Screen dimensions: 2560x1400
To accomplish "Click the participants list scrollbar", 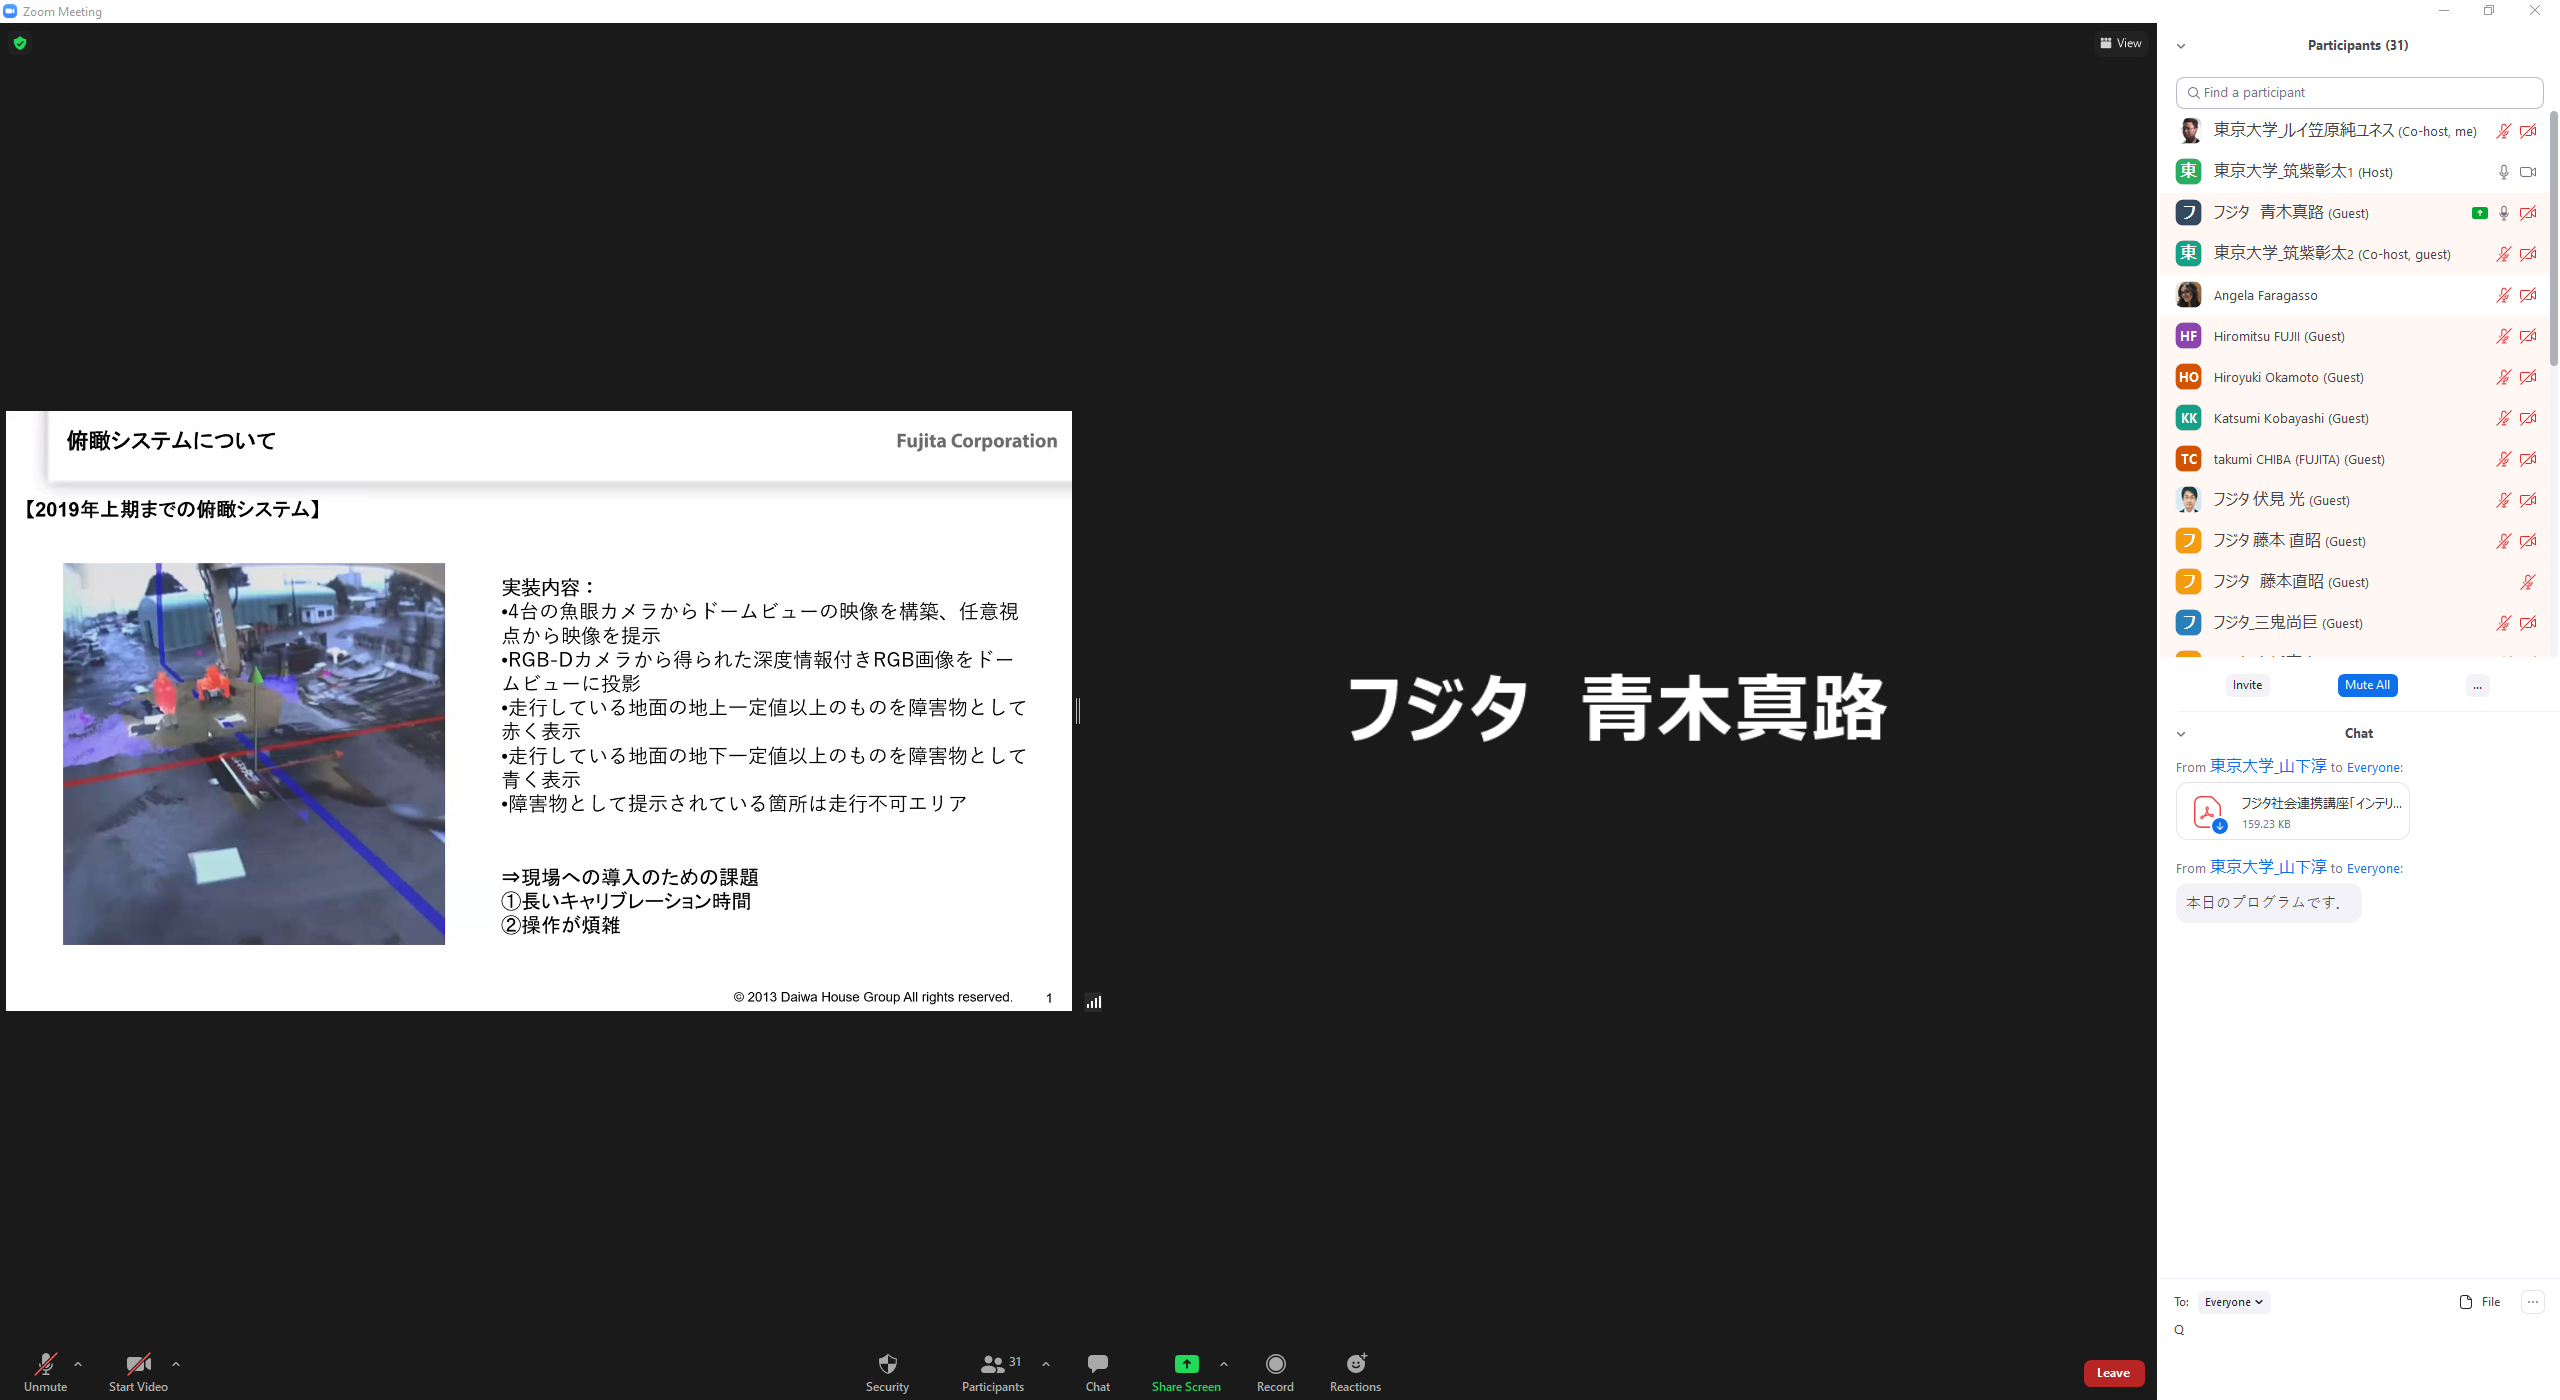I will click(2553, 238).
